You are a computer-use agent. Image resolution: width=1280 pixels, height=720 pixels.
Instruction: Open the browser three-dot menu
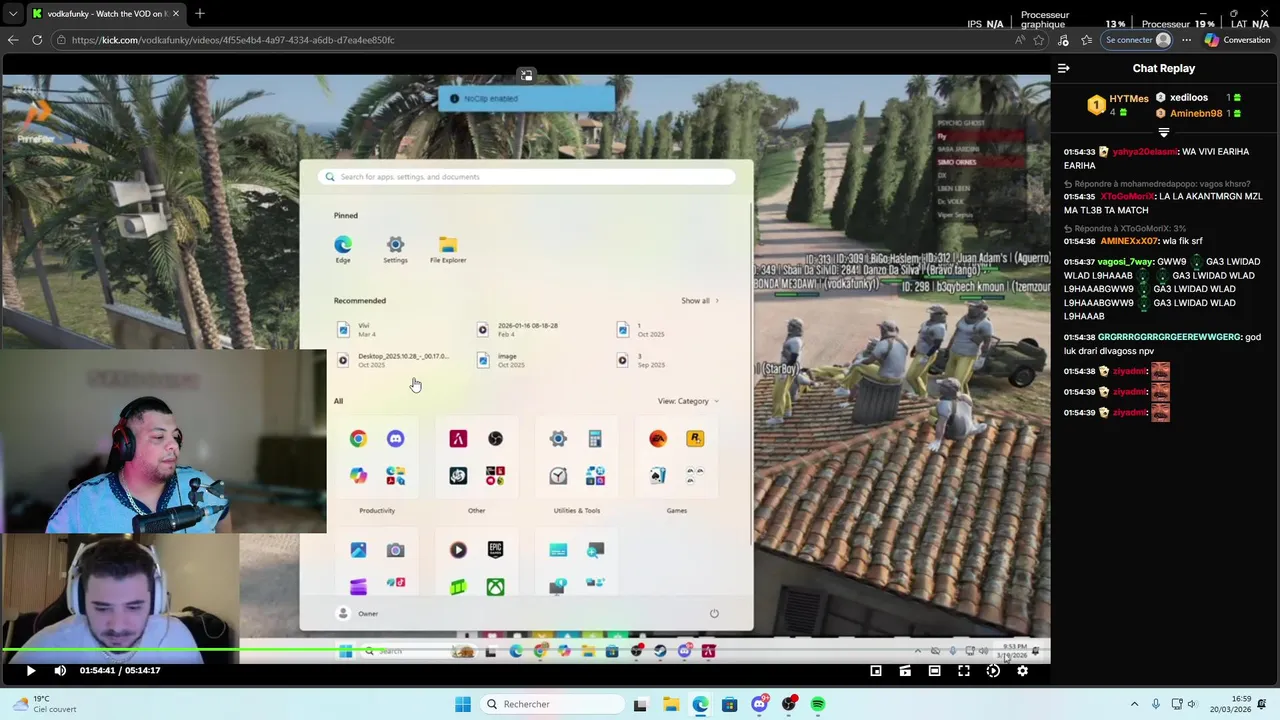tap(1186, 40)
